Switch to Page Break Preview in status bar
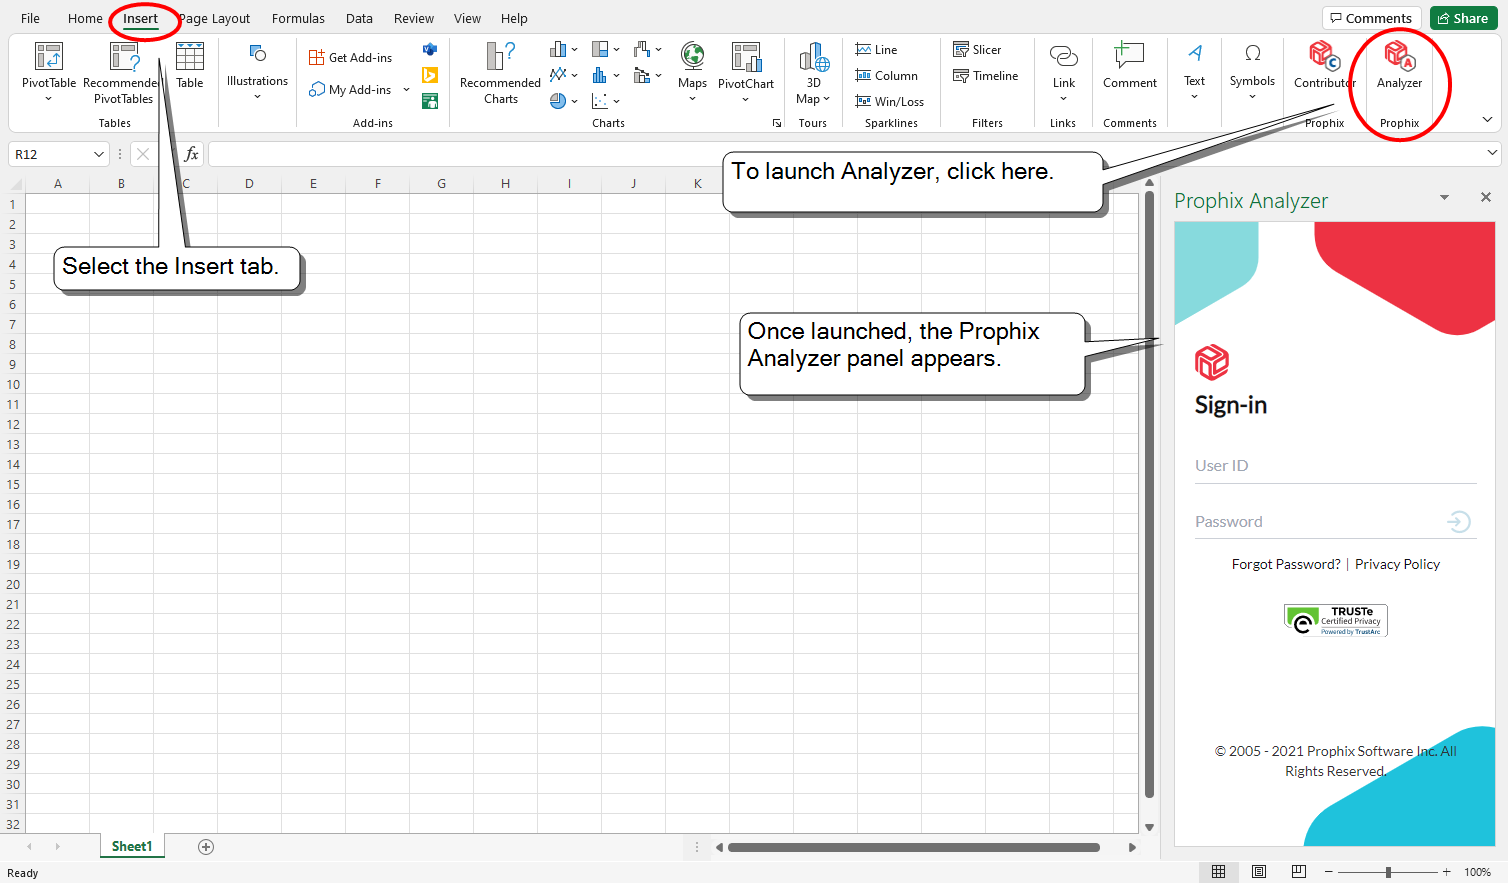The height and width of the screenshot is (883, 1508). point(1299,872)
